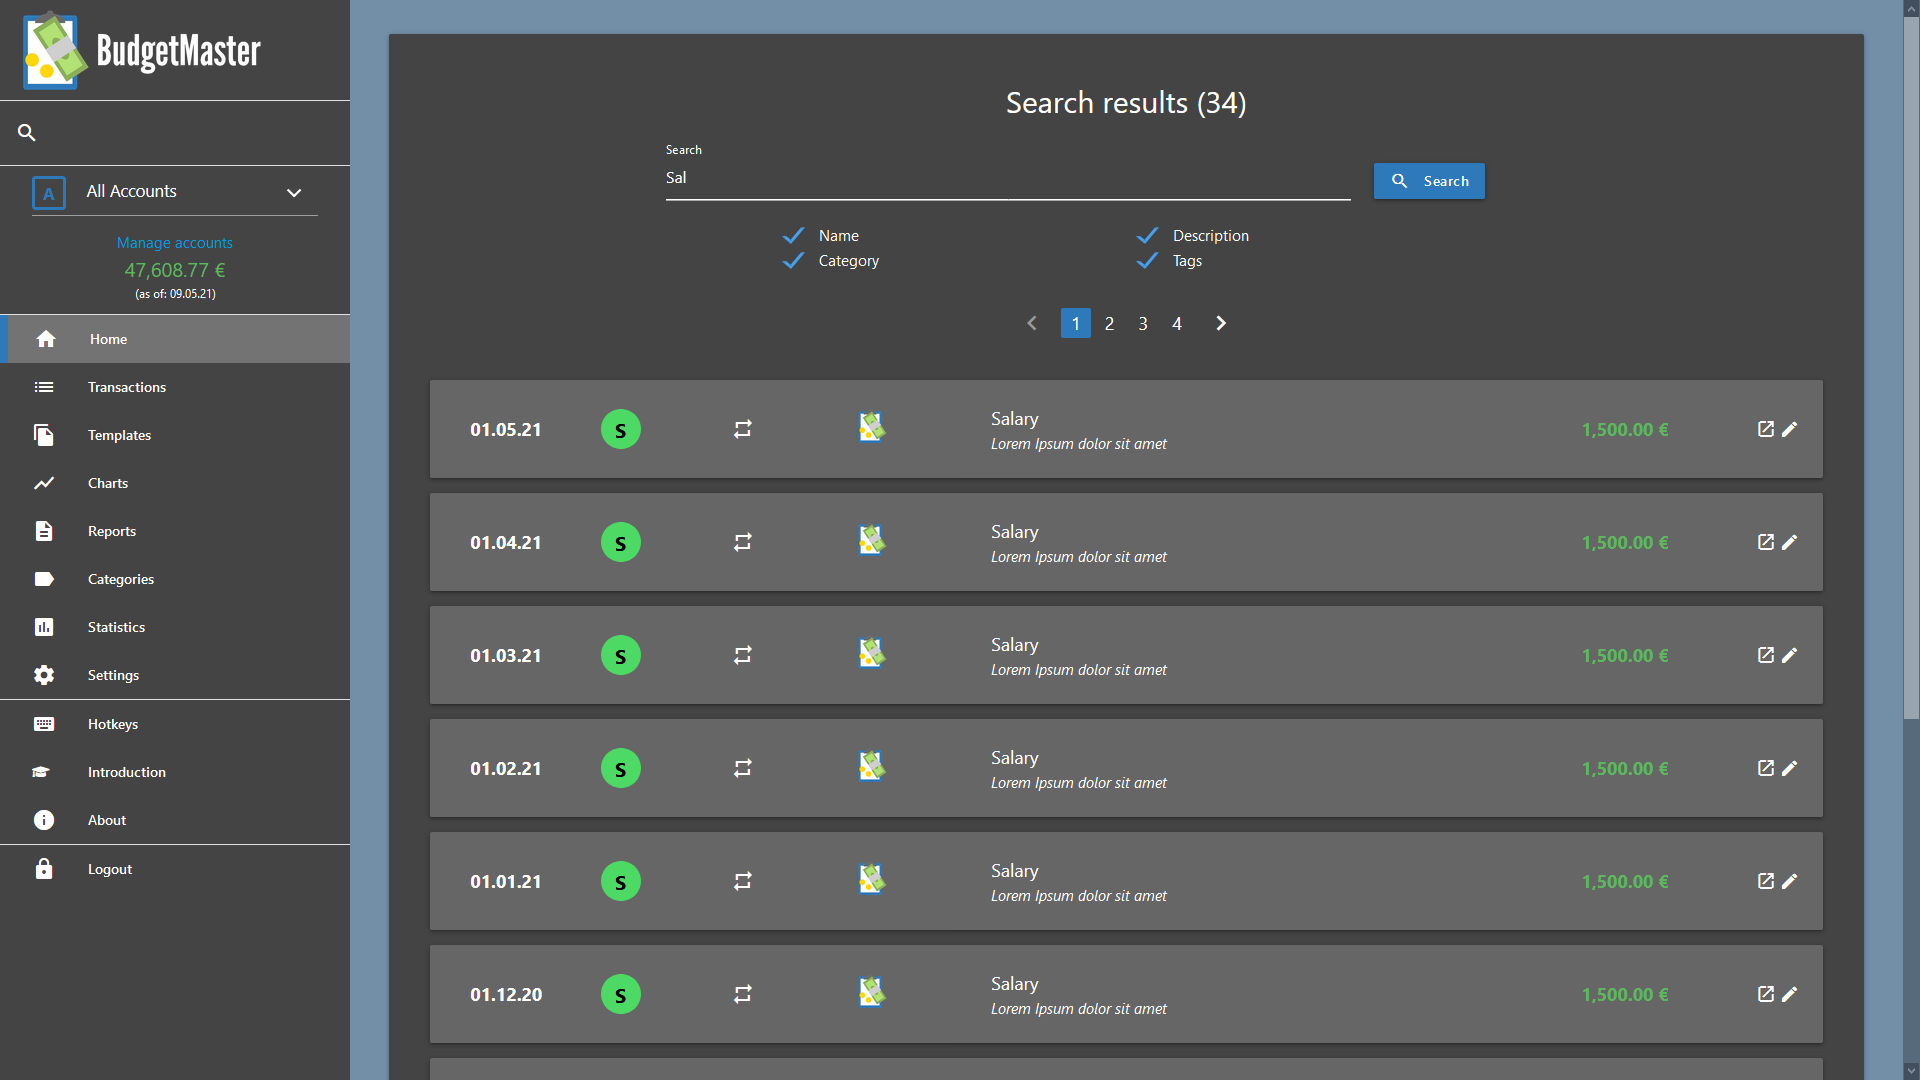Uncheck the Description search filter

tap(1148, 235)
